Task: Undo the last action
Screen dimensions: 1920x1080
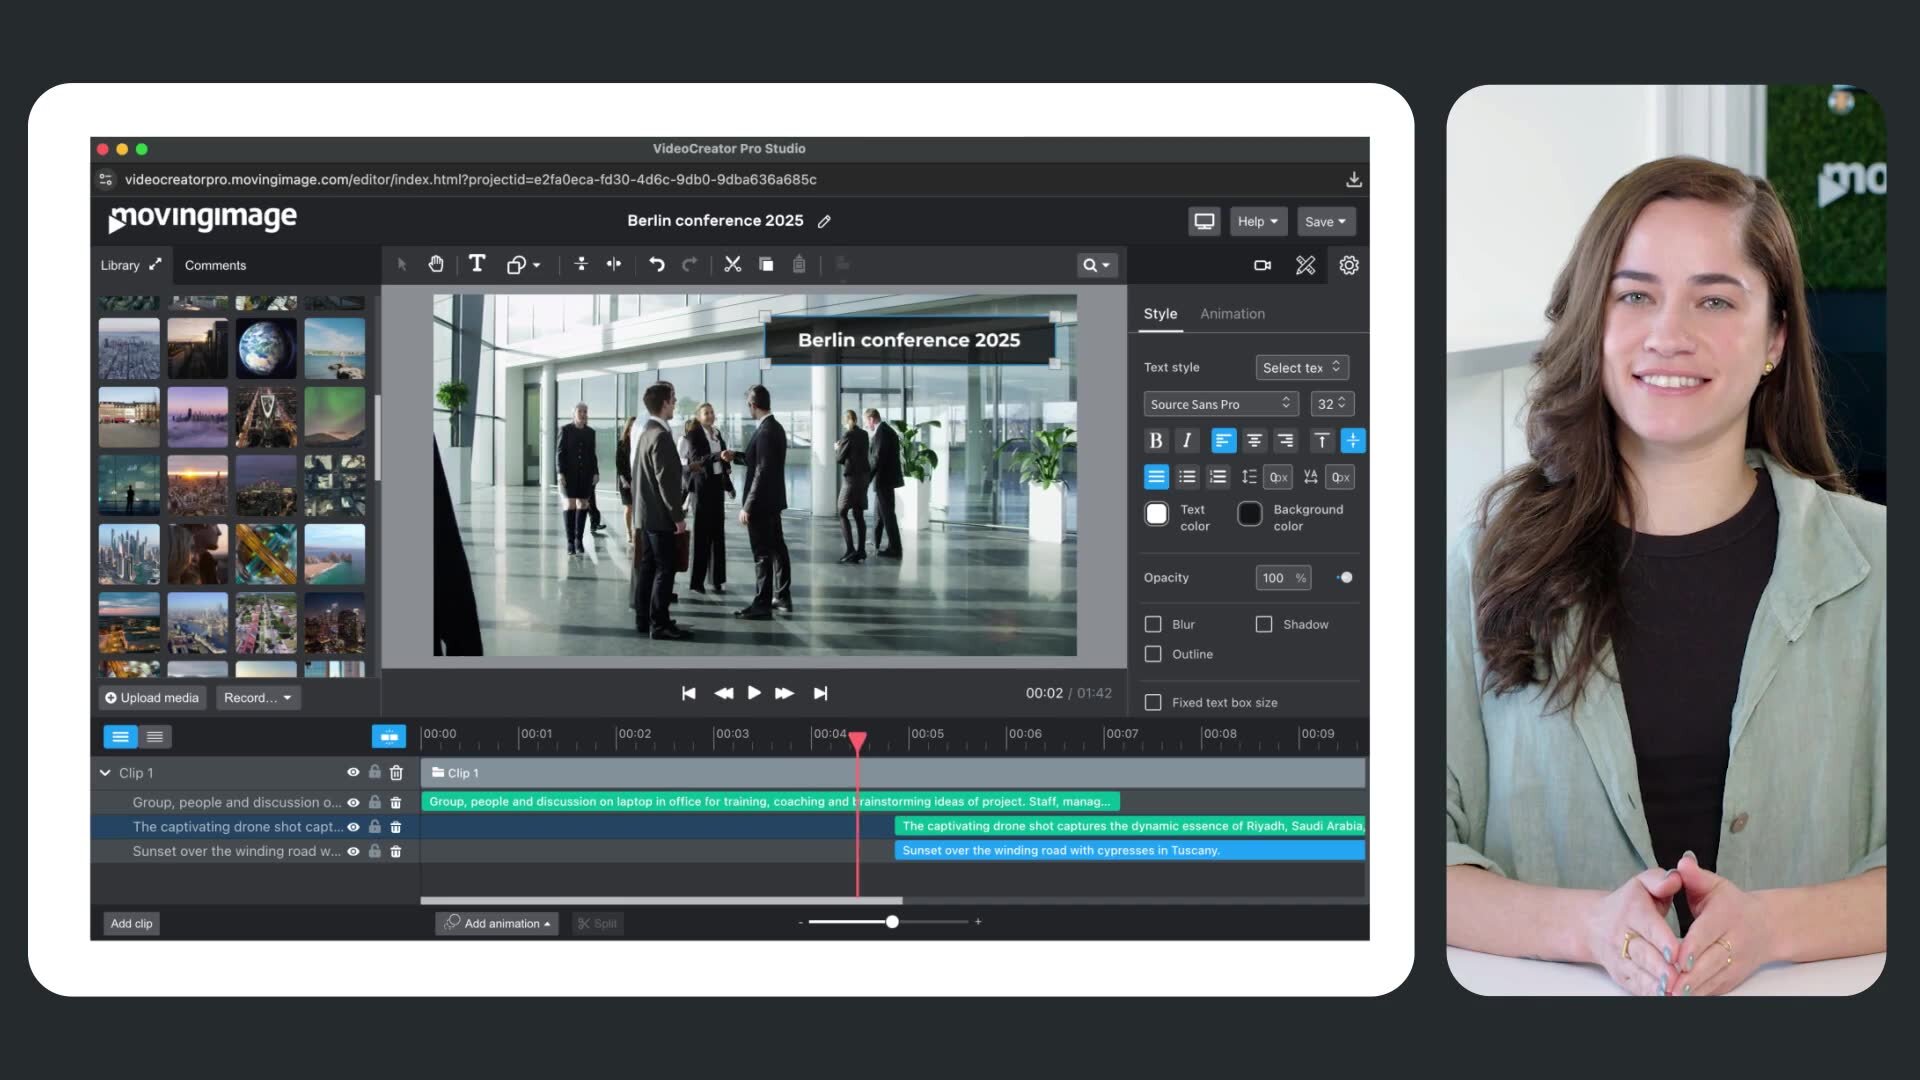Action: 657,264
